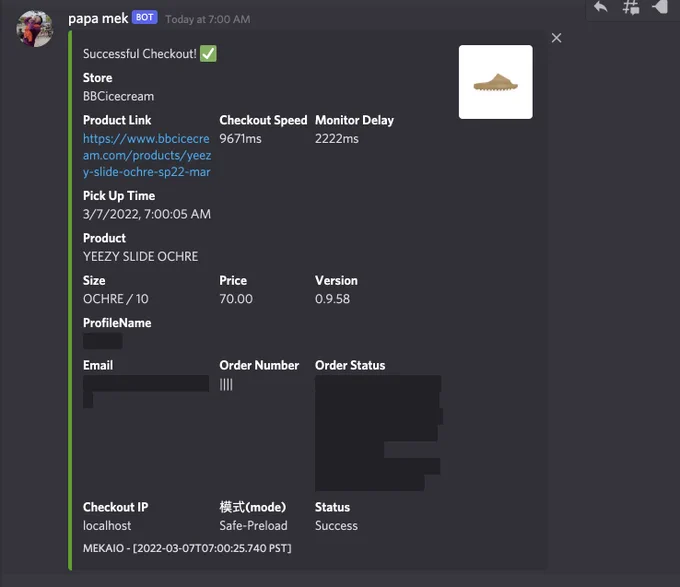Viewport: 680px width, 587px height.
Task: Click the 70.00 price value
Action: 236,299
